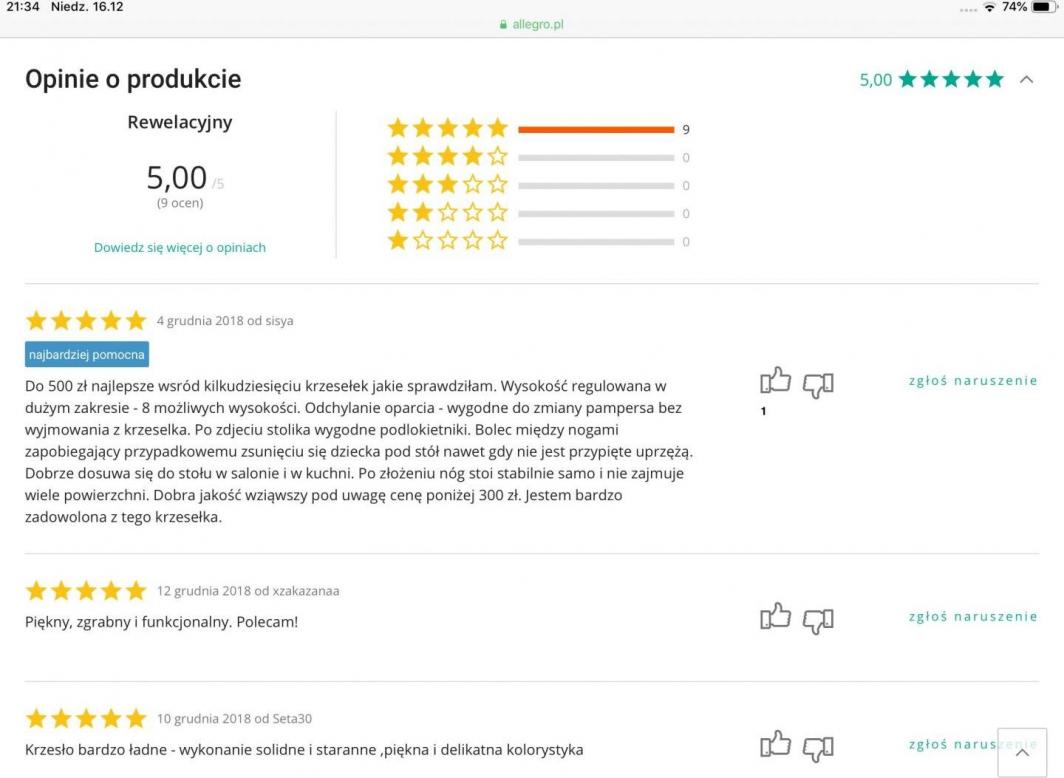Screen dimensions: 1064x778
Task: Click the 'najbardziej pomocna' badge
Action: pyautogui.click(x=87, y=354)
